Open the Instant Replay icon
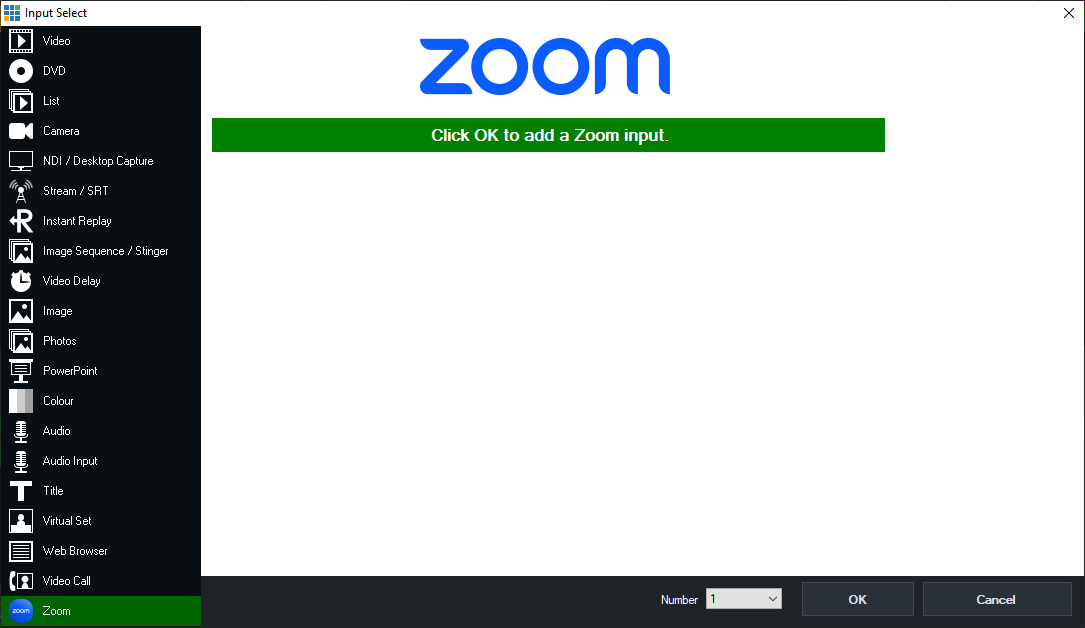Screen dimensions: 1085x628 click(x=21, y=221)
